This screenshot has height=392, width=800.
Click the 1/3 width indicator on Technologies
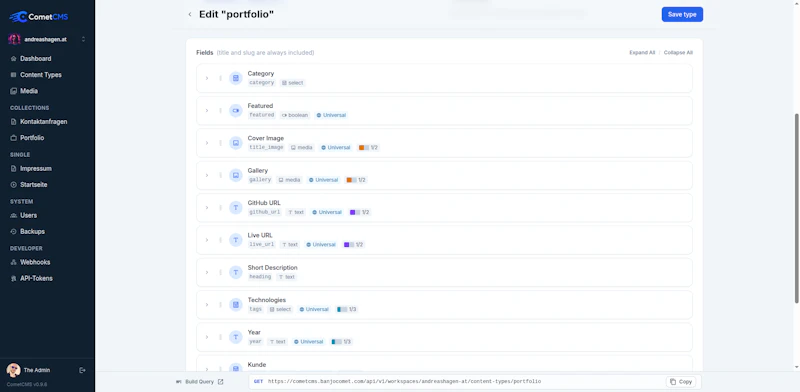(x=347, y=309)
